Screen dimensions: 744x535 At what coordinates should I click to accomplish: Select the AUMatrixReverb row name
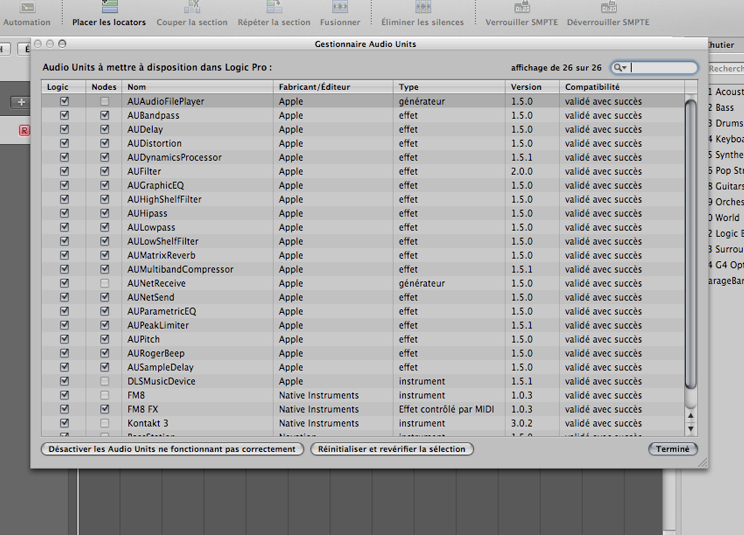tap(161, 255)
